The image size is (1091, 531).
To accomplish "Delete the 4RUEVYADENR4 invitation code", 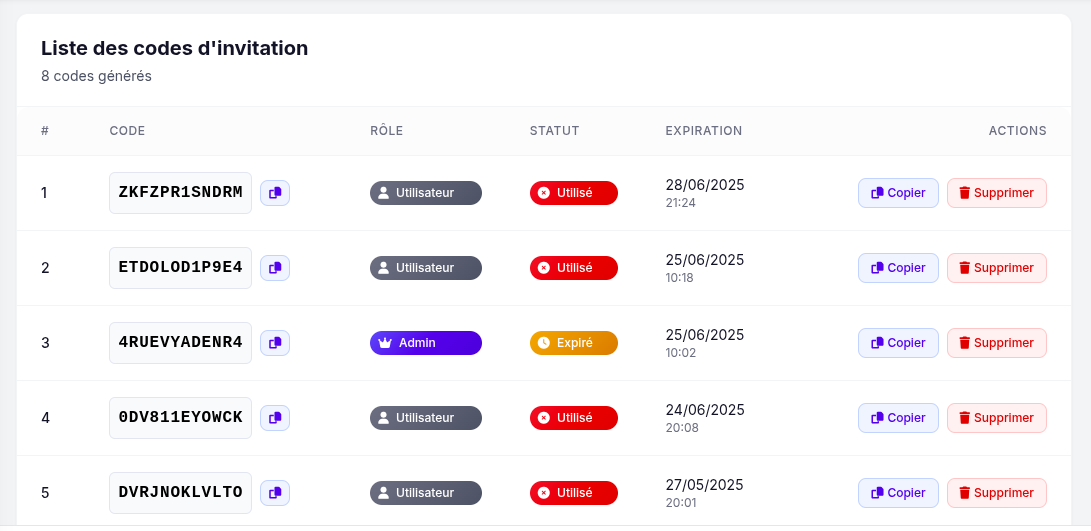I will tap(996, 343).
